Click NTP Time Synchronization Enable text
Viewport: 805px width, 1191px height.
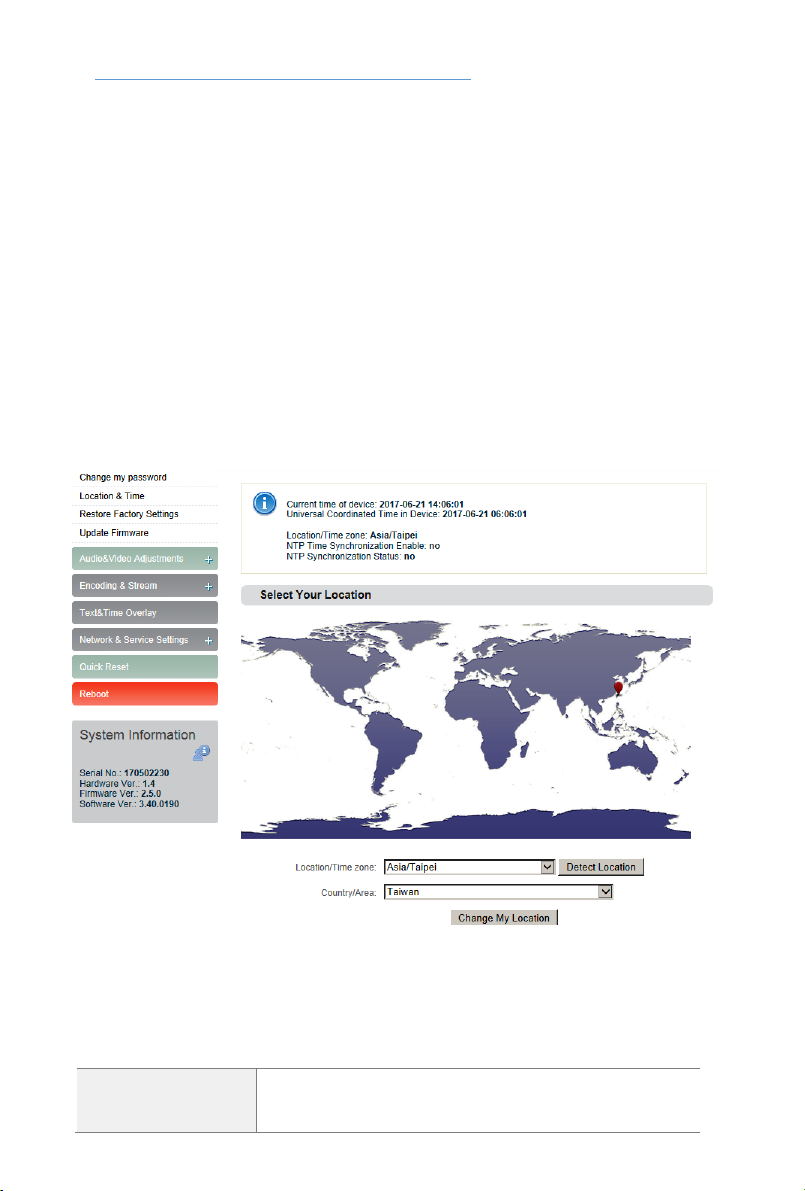coord(363,545)
